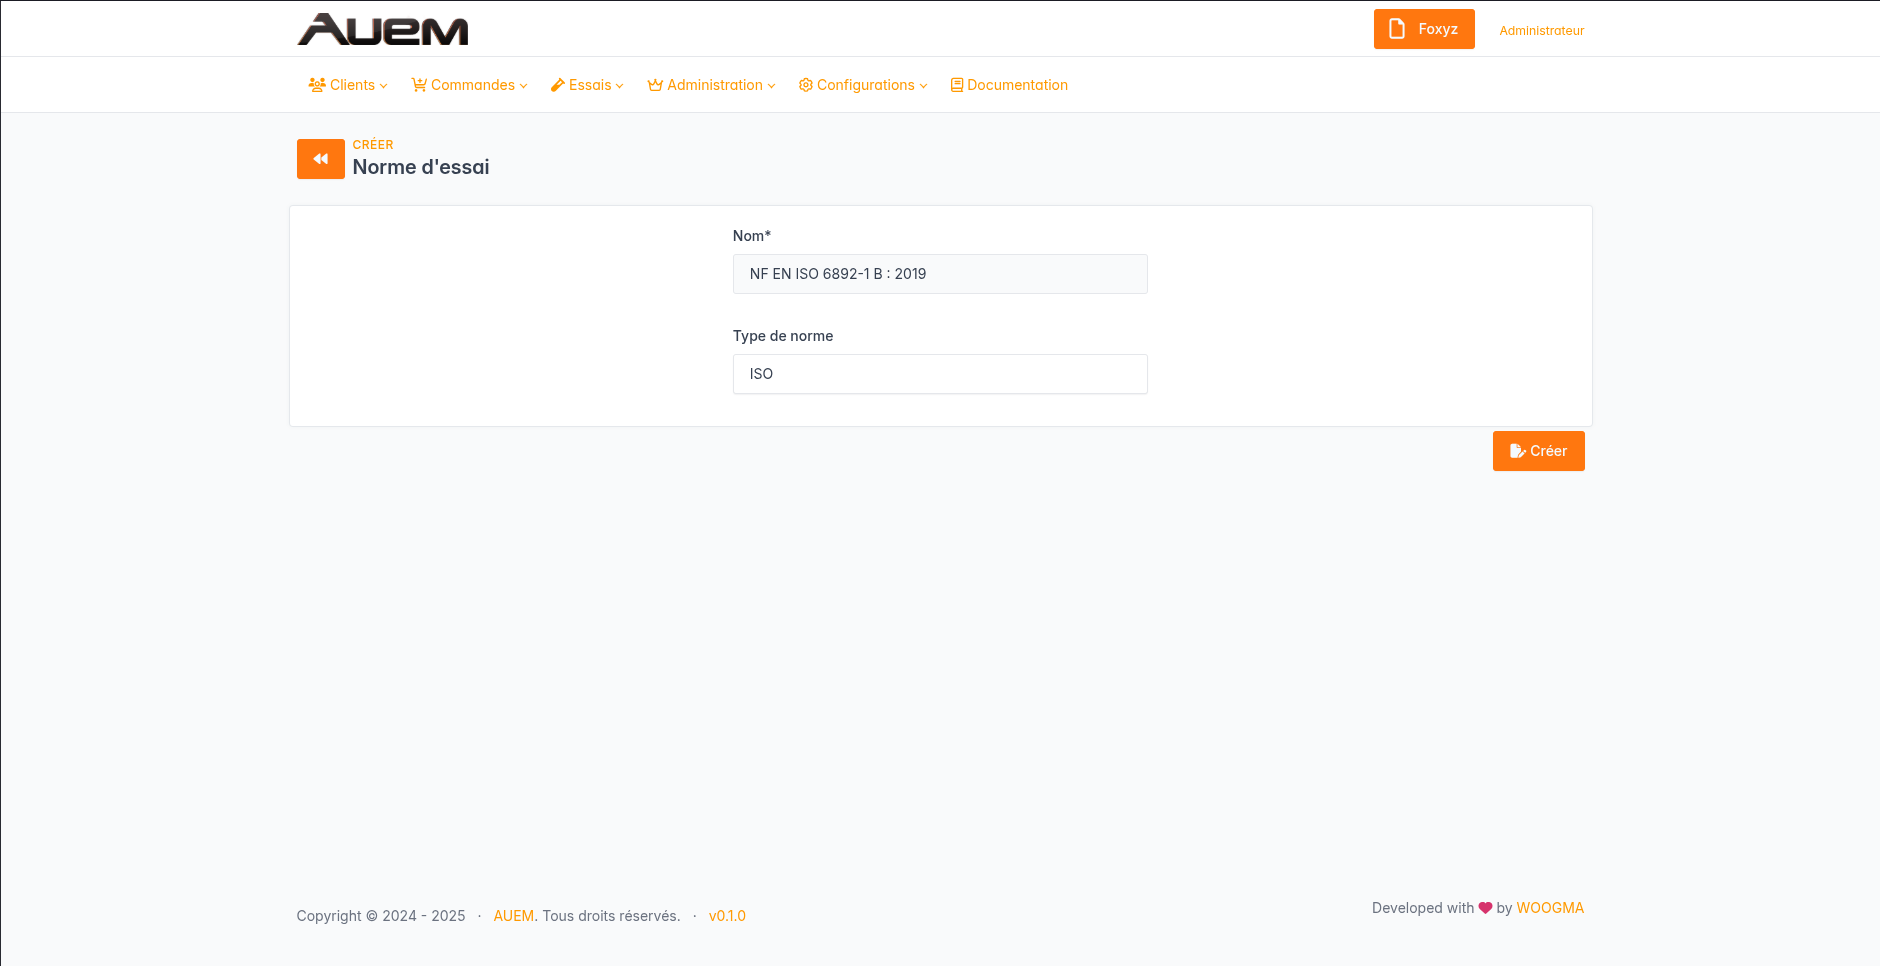Click the Documentation book icon
The width and height of the screenshot is (1880, 966).
957,85
